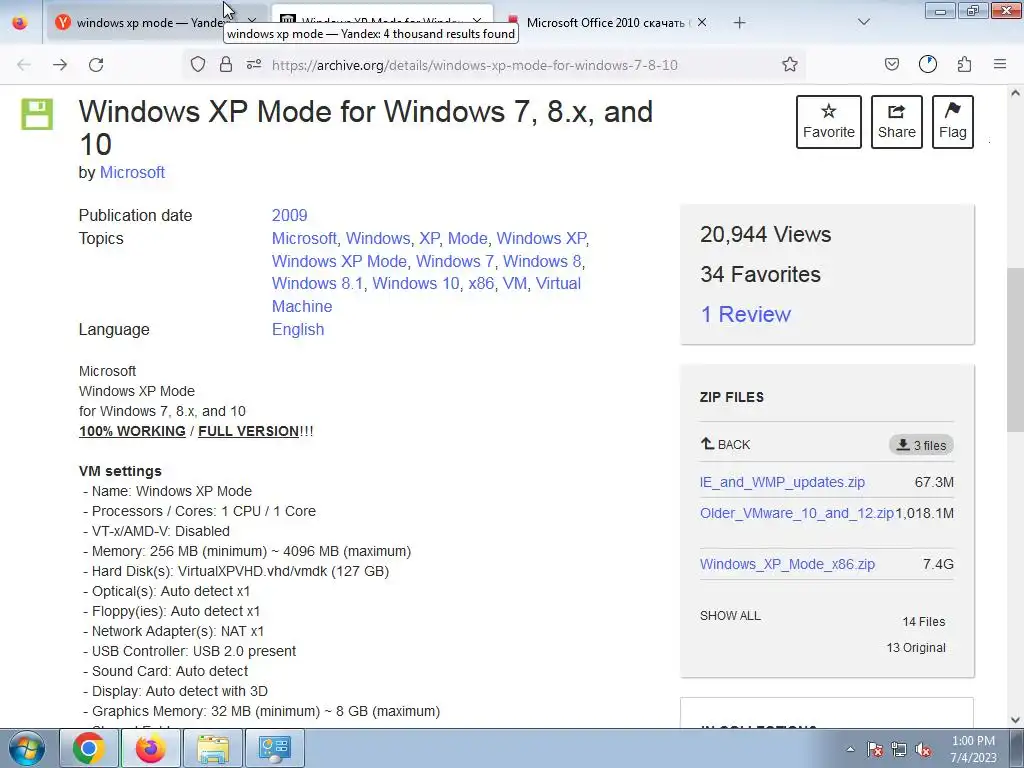This screenshot has height=768, width=1024.
Task: Open the control panel taskbar icon
Action: coord(274,748)
